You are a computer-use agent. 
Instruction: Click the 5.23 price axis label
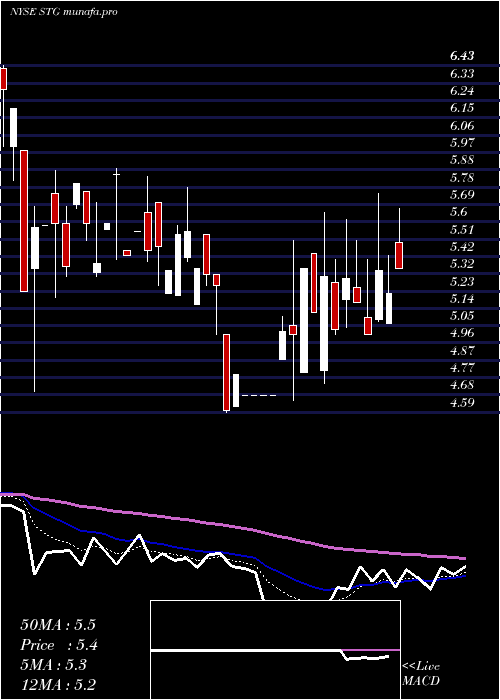pos(462,281)
